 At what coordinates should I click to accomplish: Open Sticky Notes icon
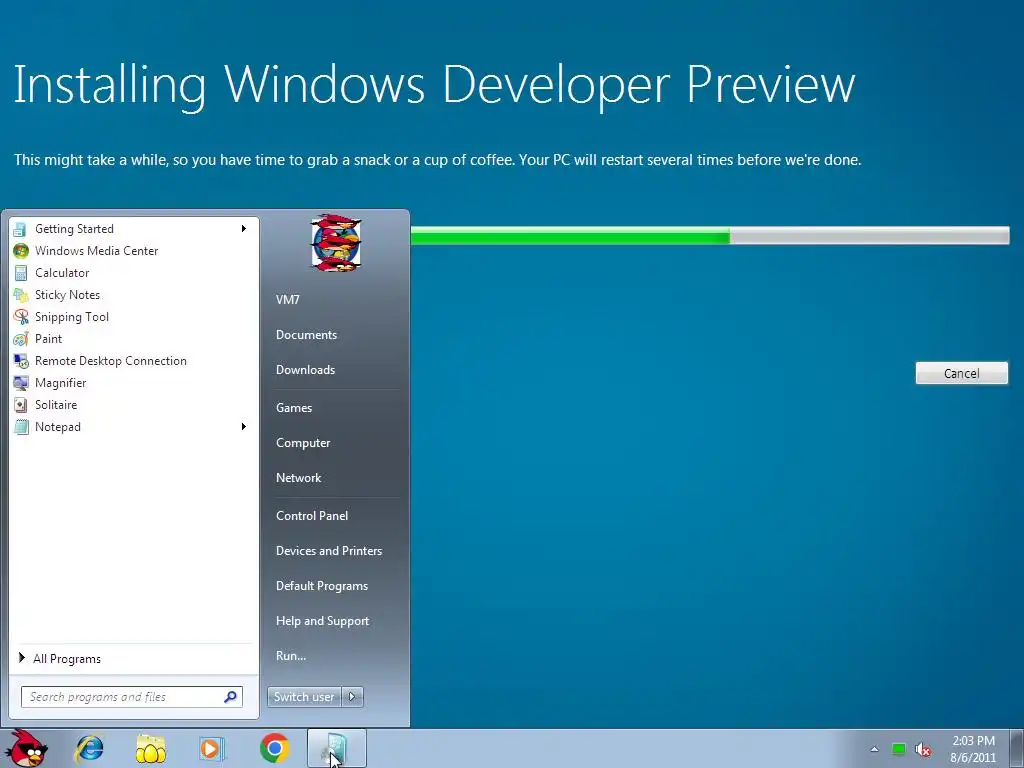click(21, 295)
